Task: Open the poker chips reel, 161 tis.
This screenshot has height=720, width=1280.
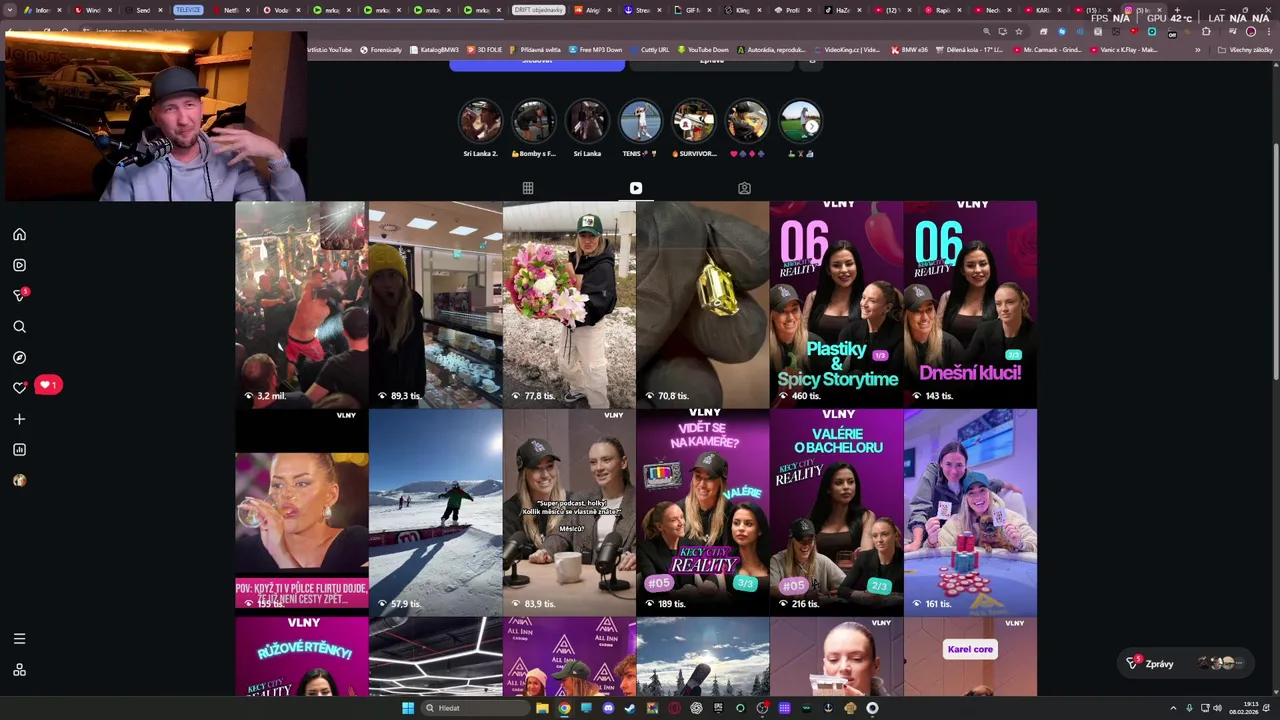Action: click(x=970, y=512)
